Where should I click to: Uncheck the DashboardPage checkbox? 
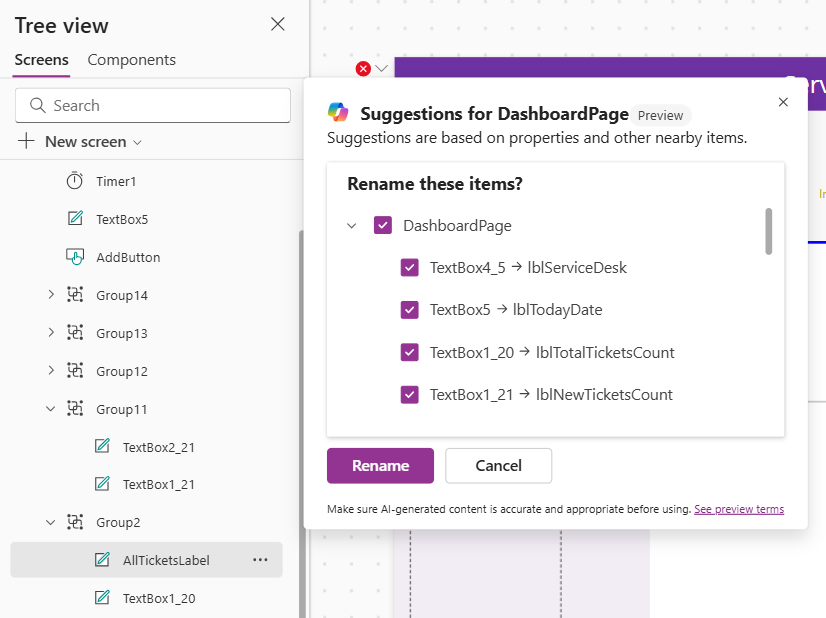[383, 225]
